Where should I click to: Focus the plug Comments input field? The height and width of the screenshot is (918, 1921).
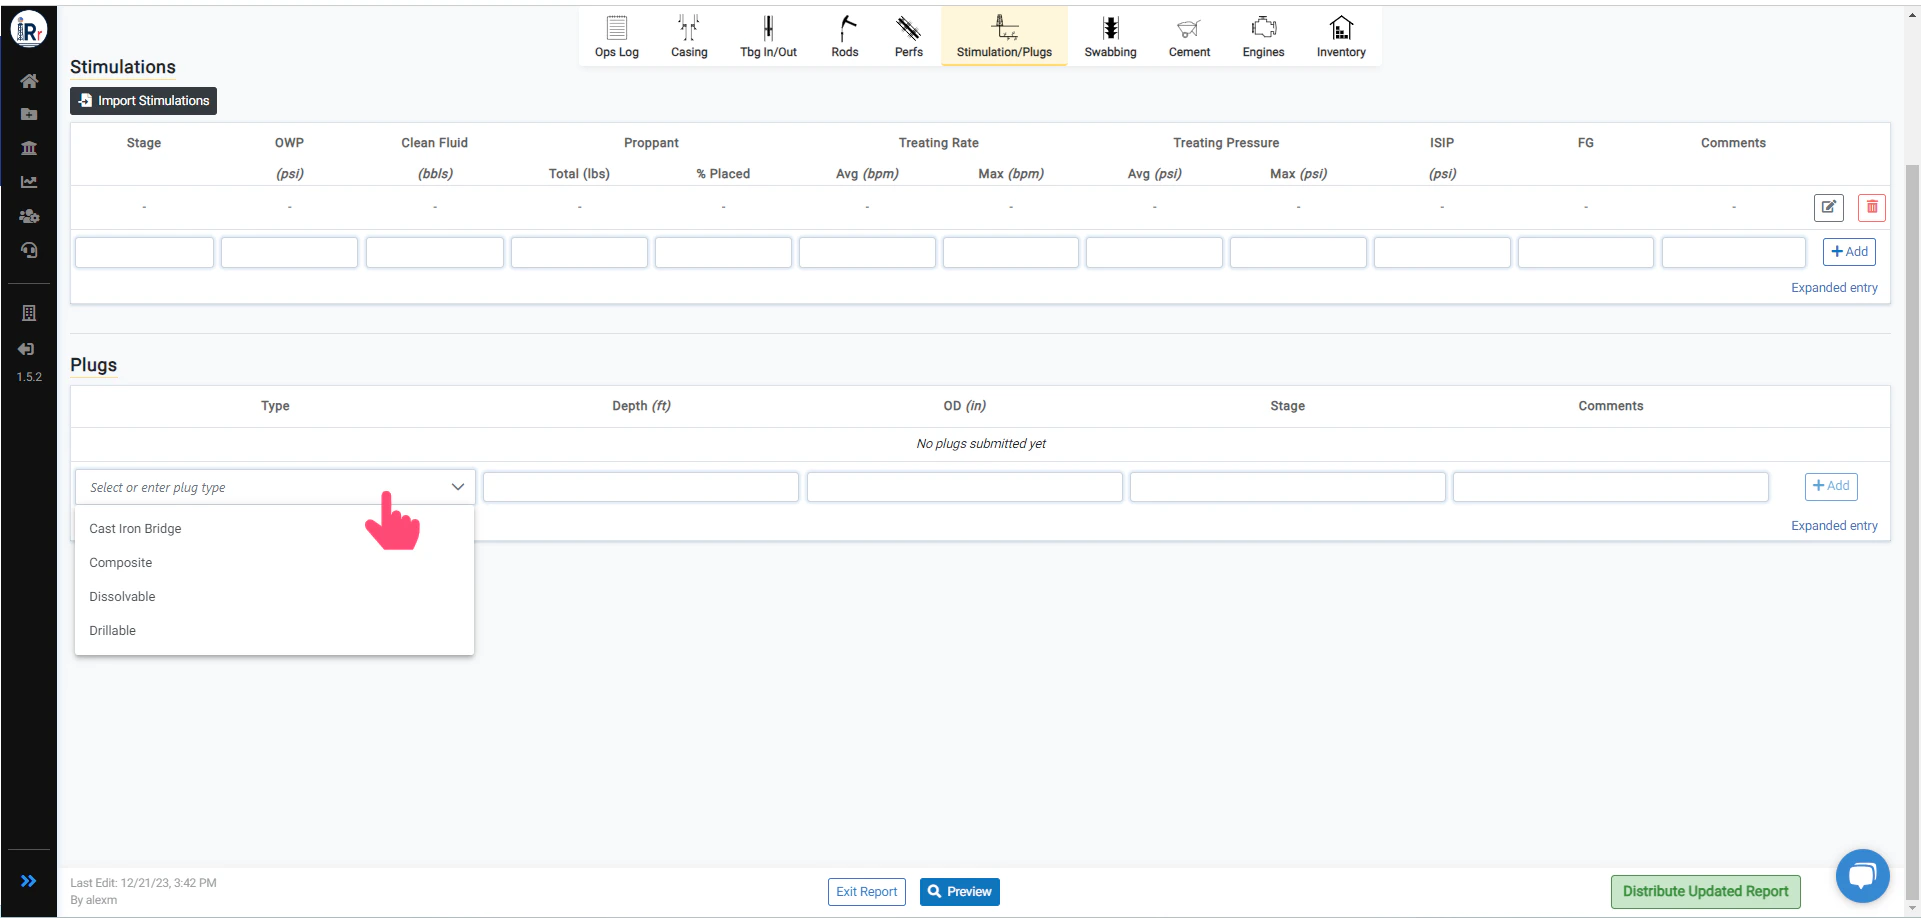pos(1610,487)
